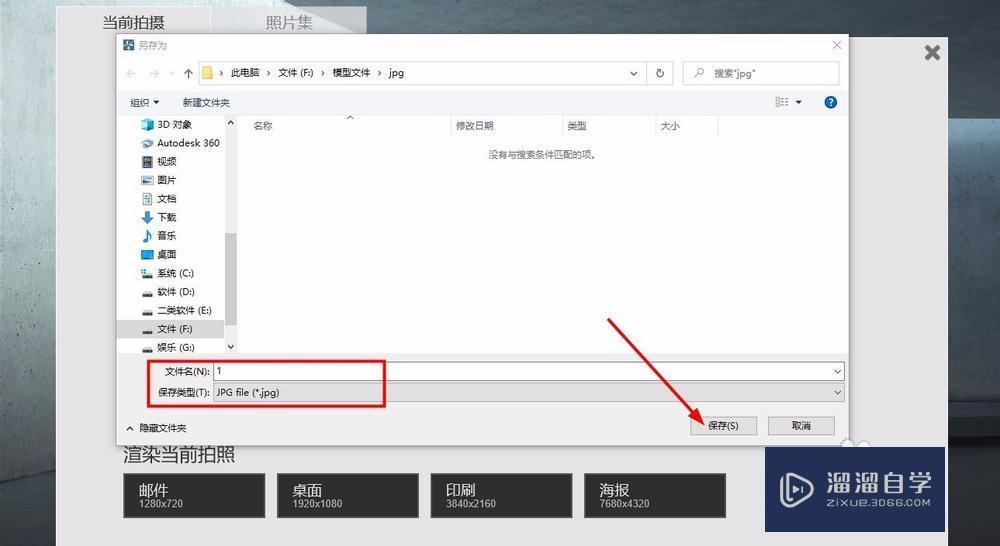Open the 保存类型 JPG file dropdown
The height and width of the screenshot is (546, 1000).
pyautogui.click(x=529, y=392)
